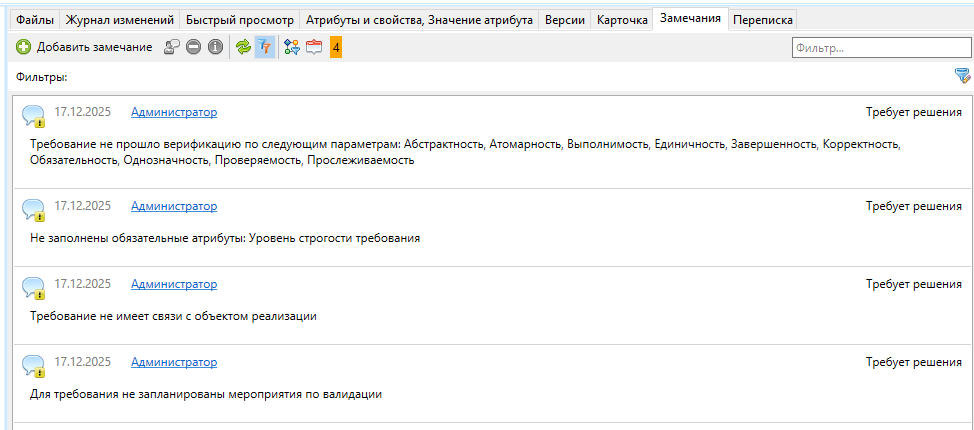This screenshot has height=430, width=974.
Task: Click the red calendar icon in toolbar
Action: coord(314,47)
